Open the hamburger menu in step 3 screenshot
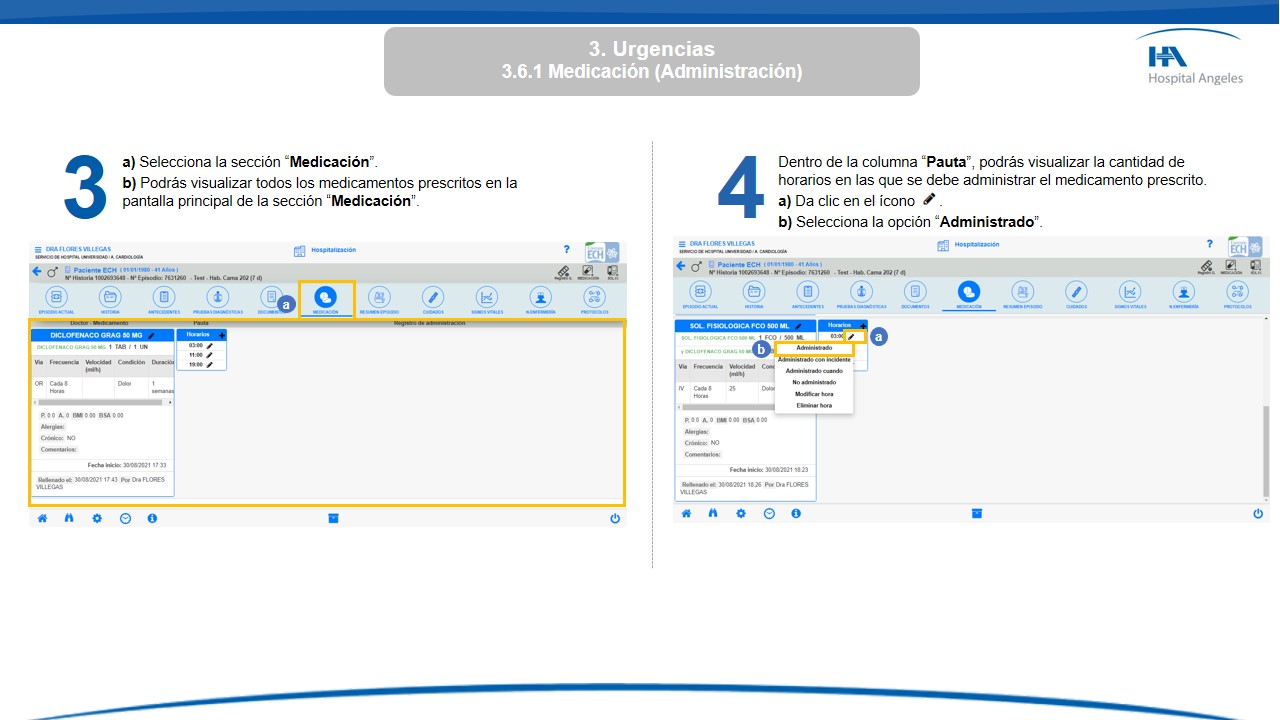Image resolution: width=1280 pixels, height=720 pixels. [38, 249]
